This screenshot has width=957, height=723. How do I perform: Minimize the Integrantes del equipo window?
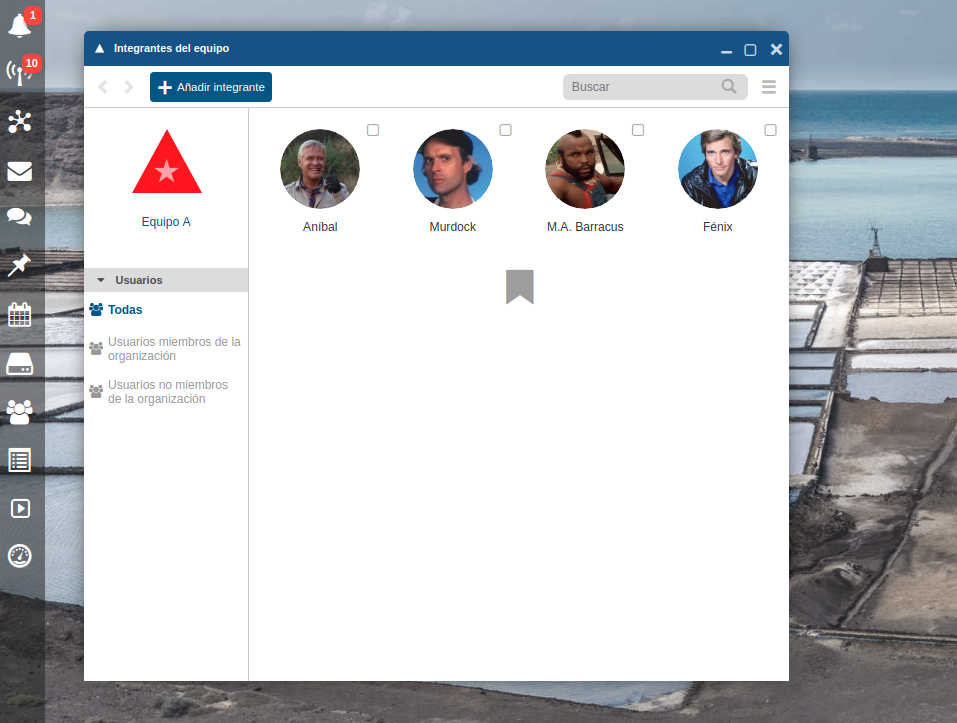tap(726, 50)
